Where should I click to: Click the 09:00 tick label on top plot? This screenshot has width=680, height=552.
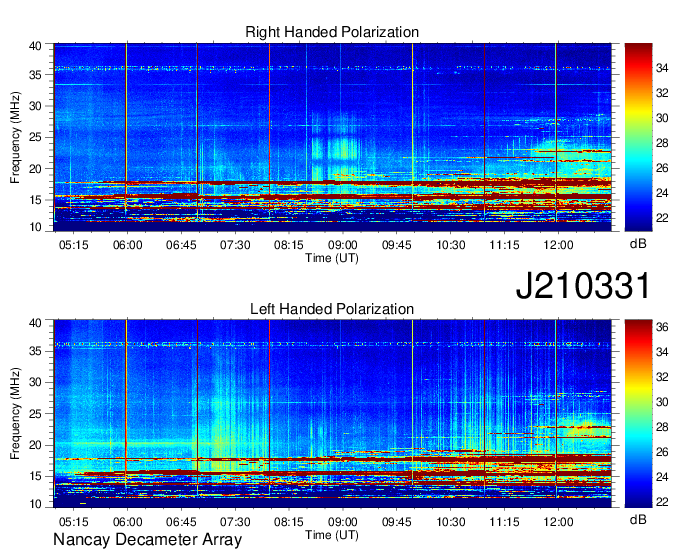(x=343, y=245)
